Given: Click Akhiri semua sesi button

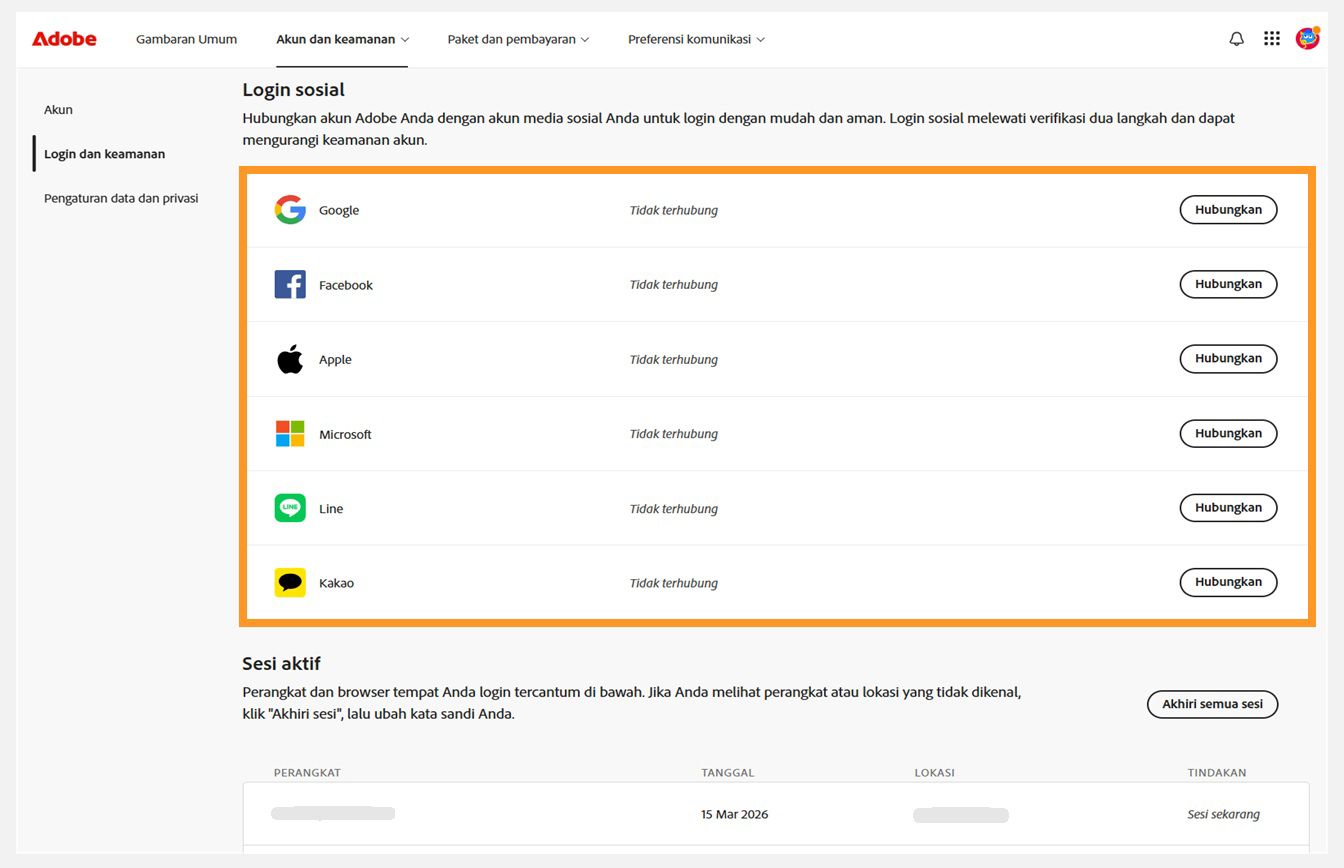Looking at the screenshot, I should (x=1212, y=704).
